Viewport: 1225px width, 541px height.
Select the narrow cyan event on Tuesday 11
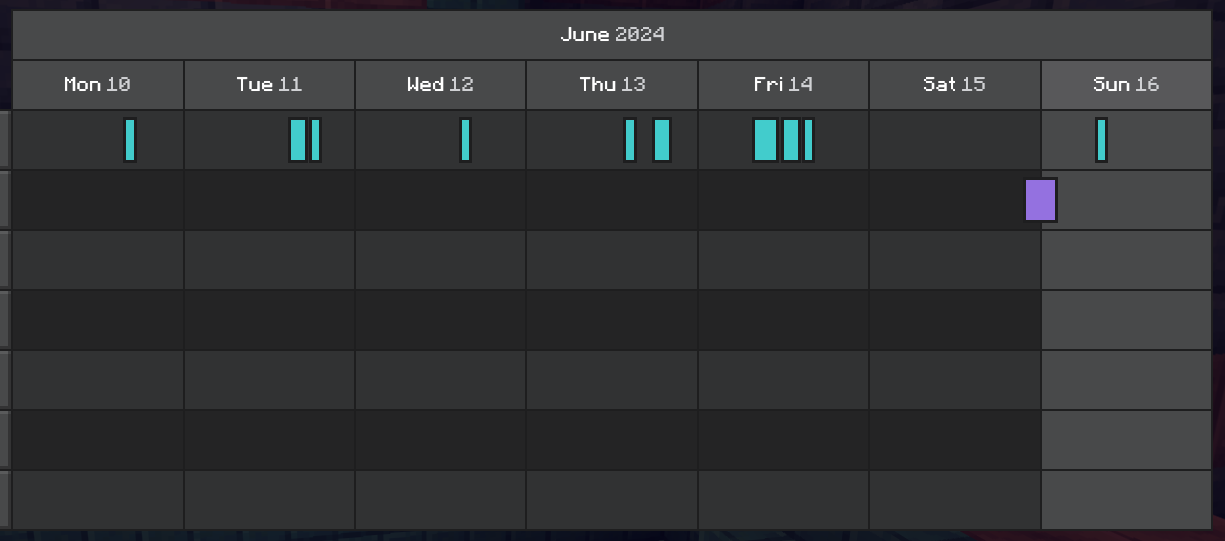(316, 140)
